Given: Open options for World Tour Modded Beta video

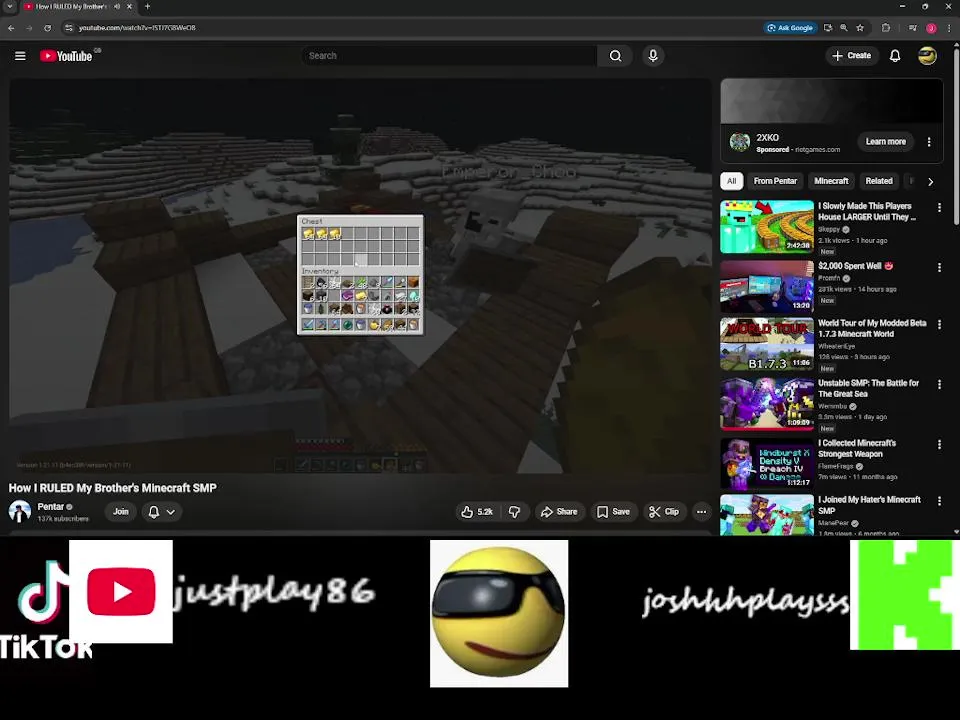Looking at the screenshot, I should [x=939, y=324].
